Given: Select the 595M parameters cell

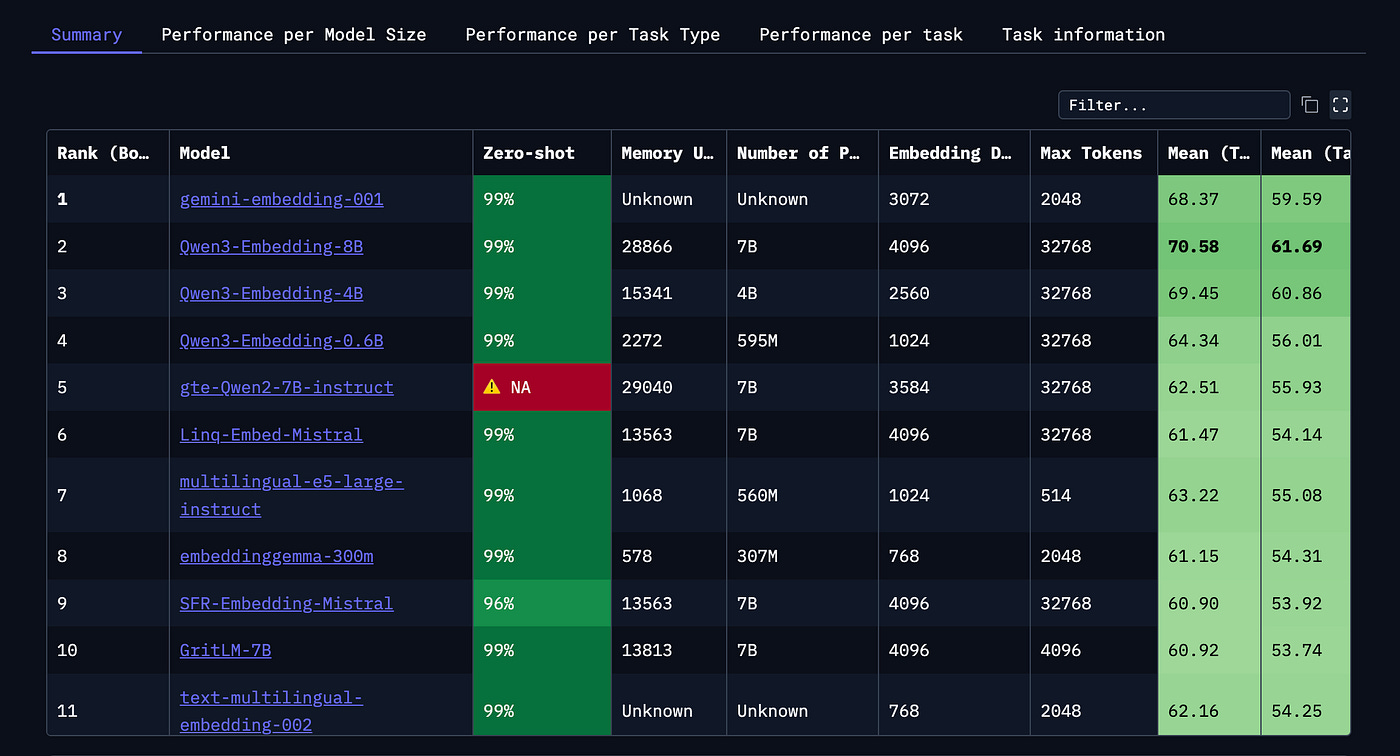Looking at the screenshot, I should click(x=803, y=340).
